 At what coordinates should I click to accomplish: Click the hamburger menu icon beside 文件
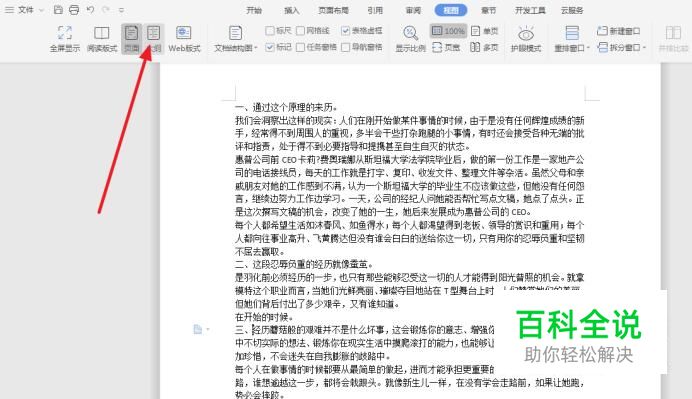pyautogui.click(x=9, y=10)
